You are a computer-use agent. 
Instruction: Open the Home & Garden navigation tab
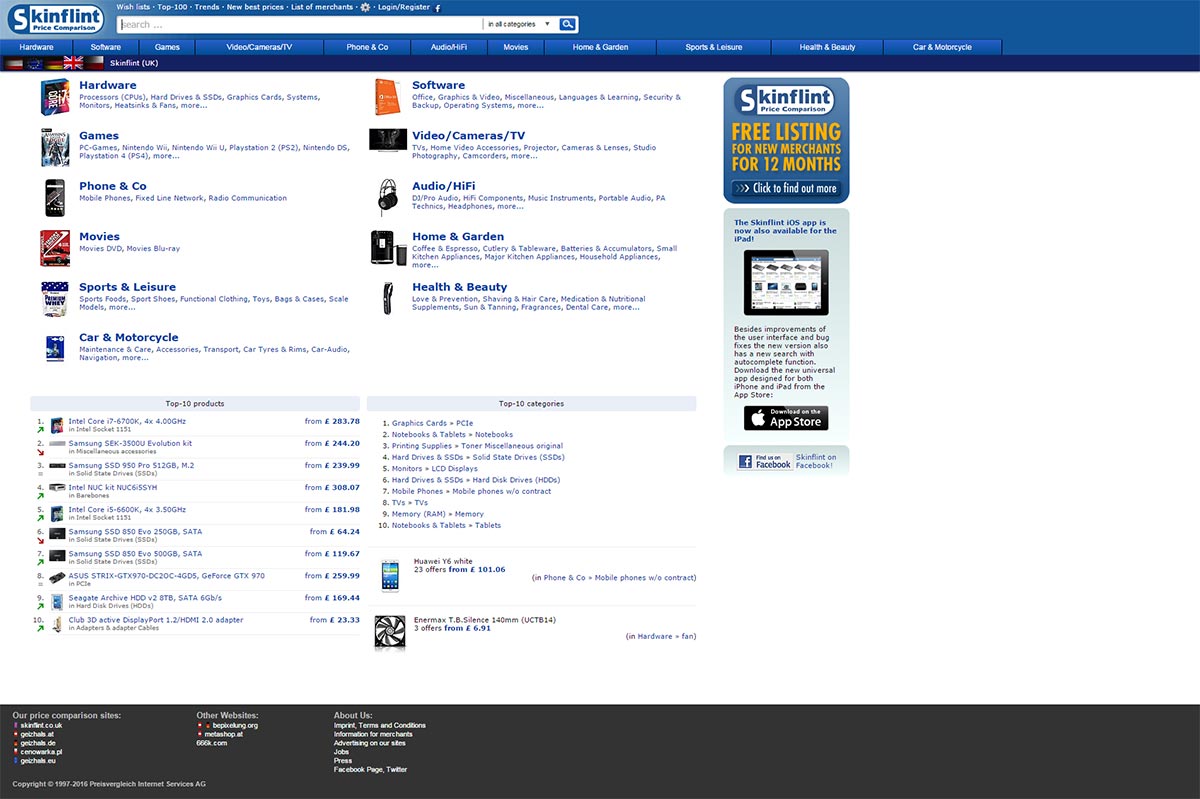[601, 47]
